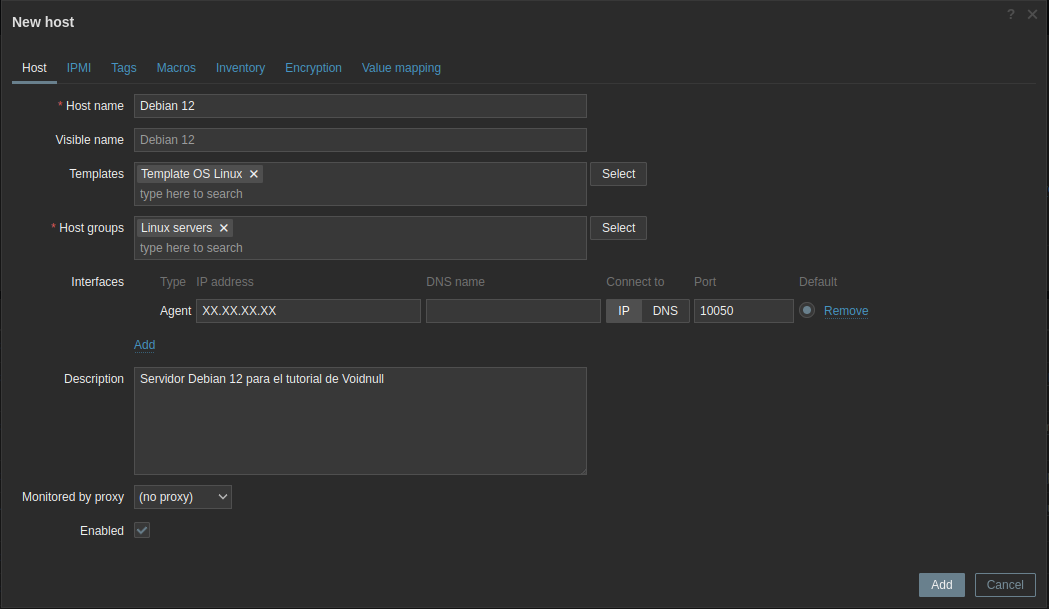Go to the Inventory tab
This screenshot has width=1049, height=609.
click(240, 68)
